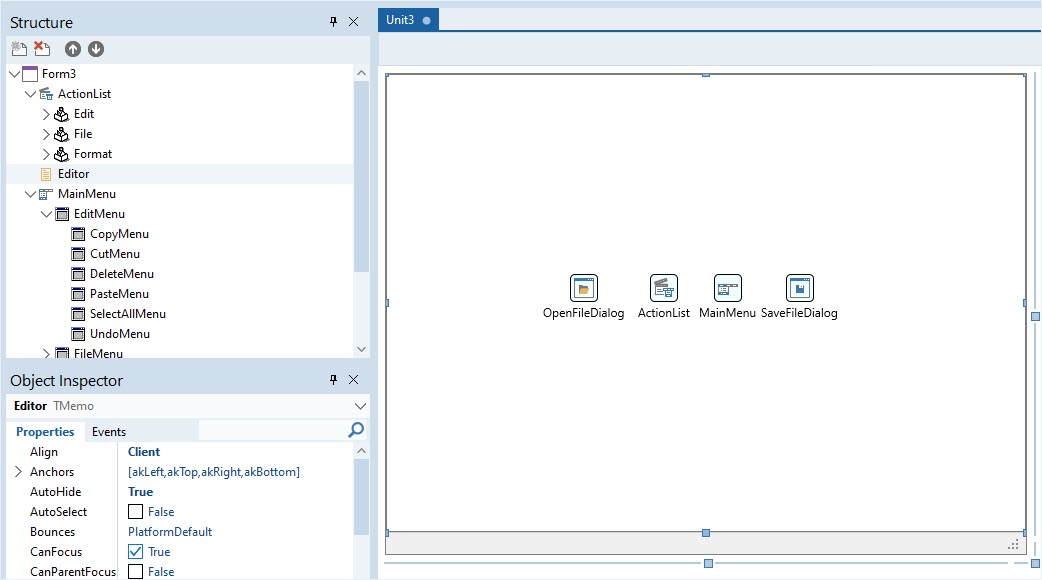1042x580 pixels.
Task: Select the OpenFileDialog component icon on the form
Action: pos(585,290)
